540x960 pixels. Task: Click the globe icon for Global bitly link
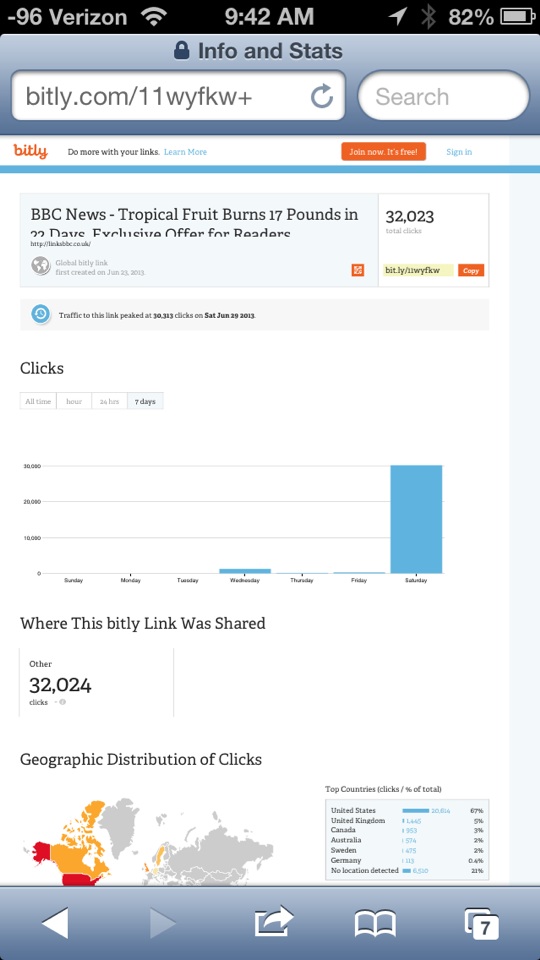[41, 266]
